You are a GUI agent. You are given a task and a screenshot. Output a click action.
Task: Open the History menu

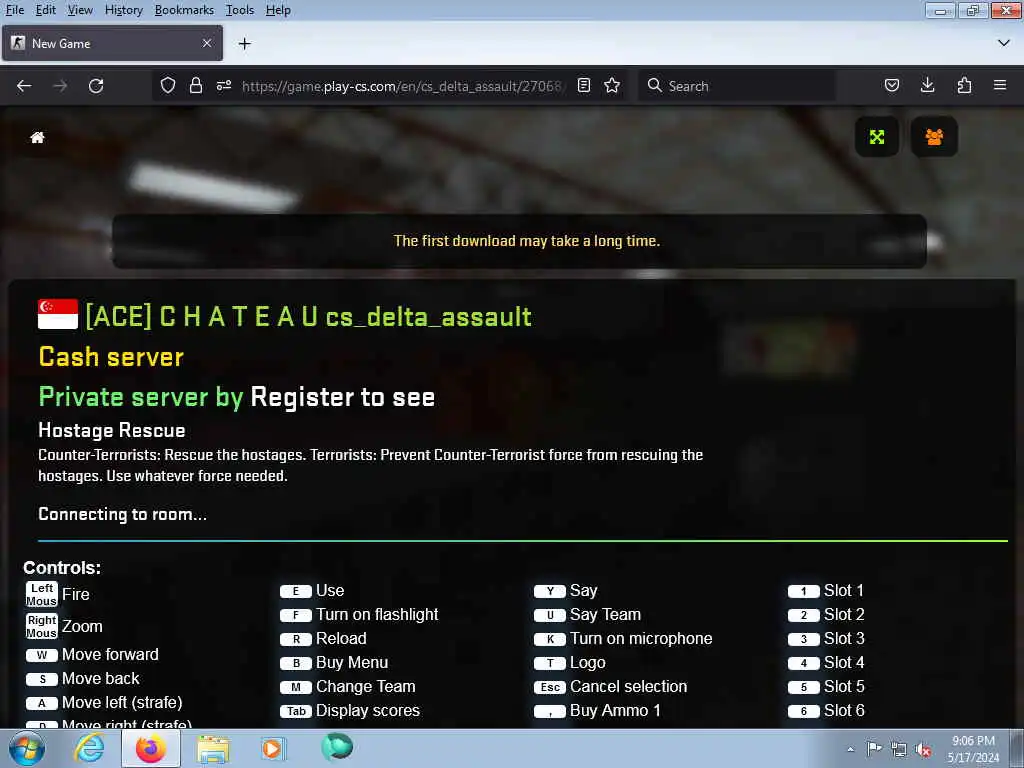point(123,10)
